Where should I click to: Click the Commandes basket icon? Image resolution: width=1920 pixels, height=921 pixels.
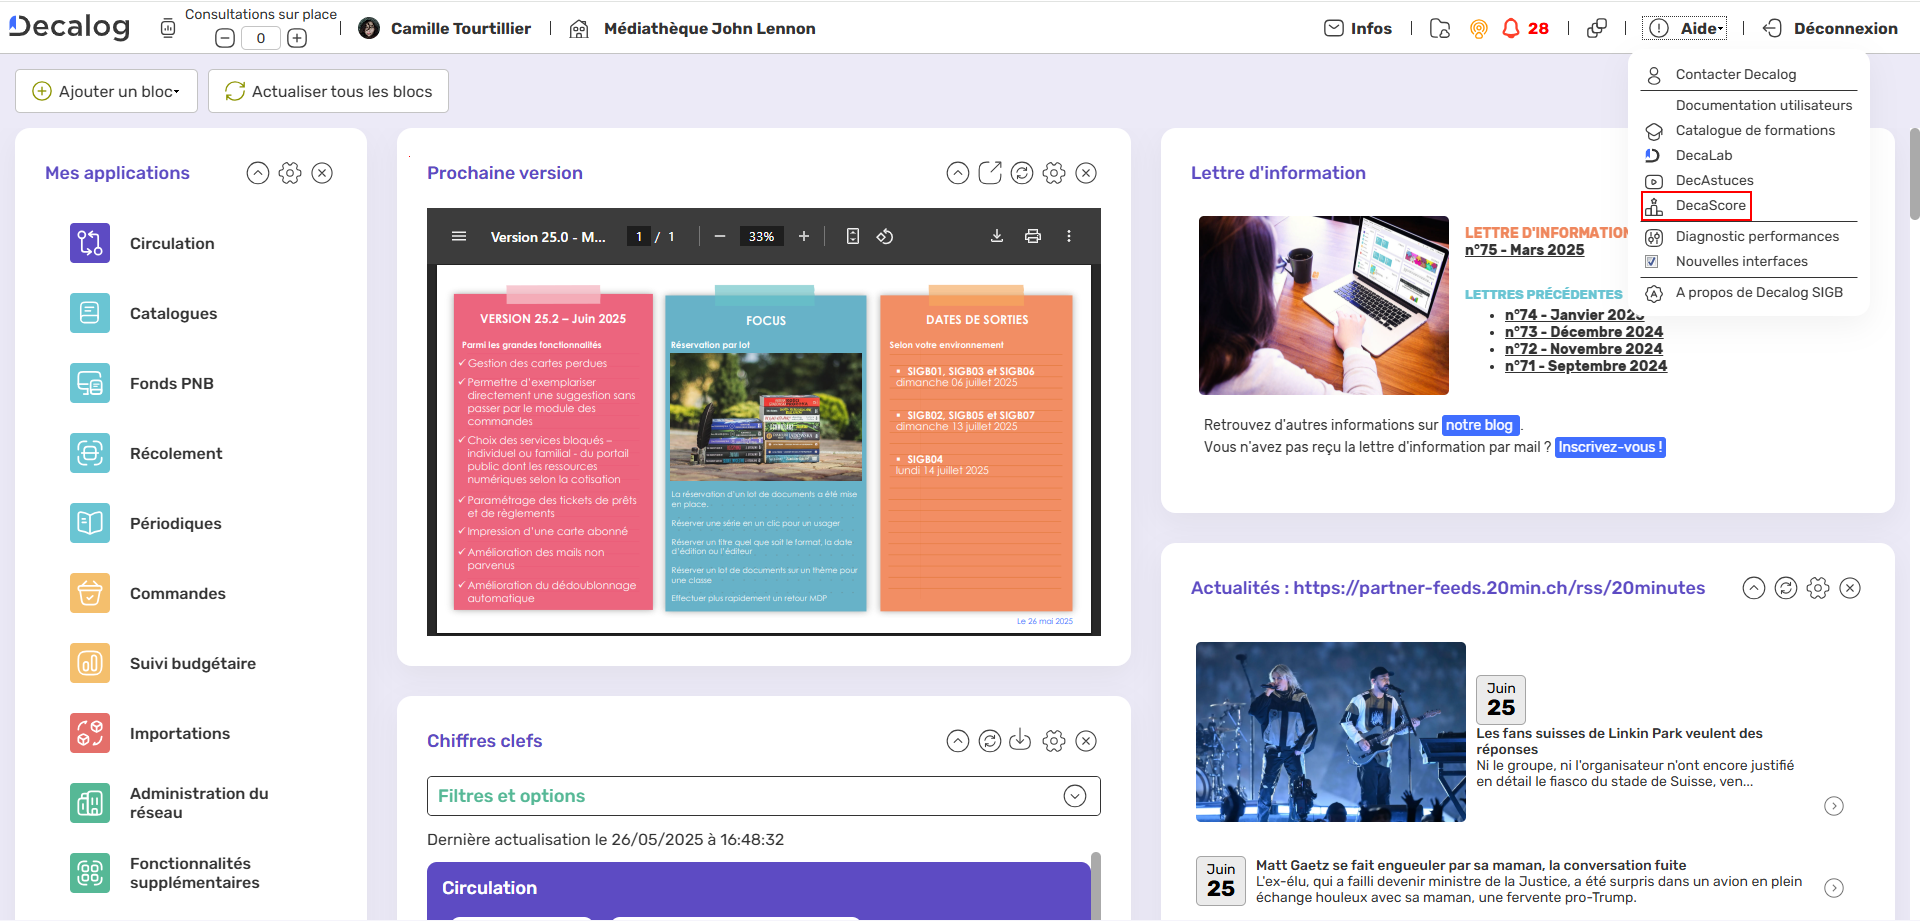click(90, 593)
